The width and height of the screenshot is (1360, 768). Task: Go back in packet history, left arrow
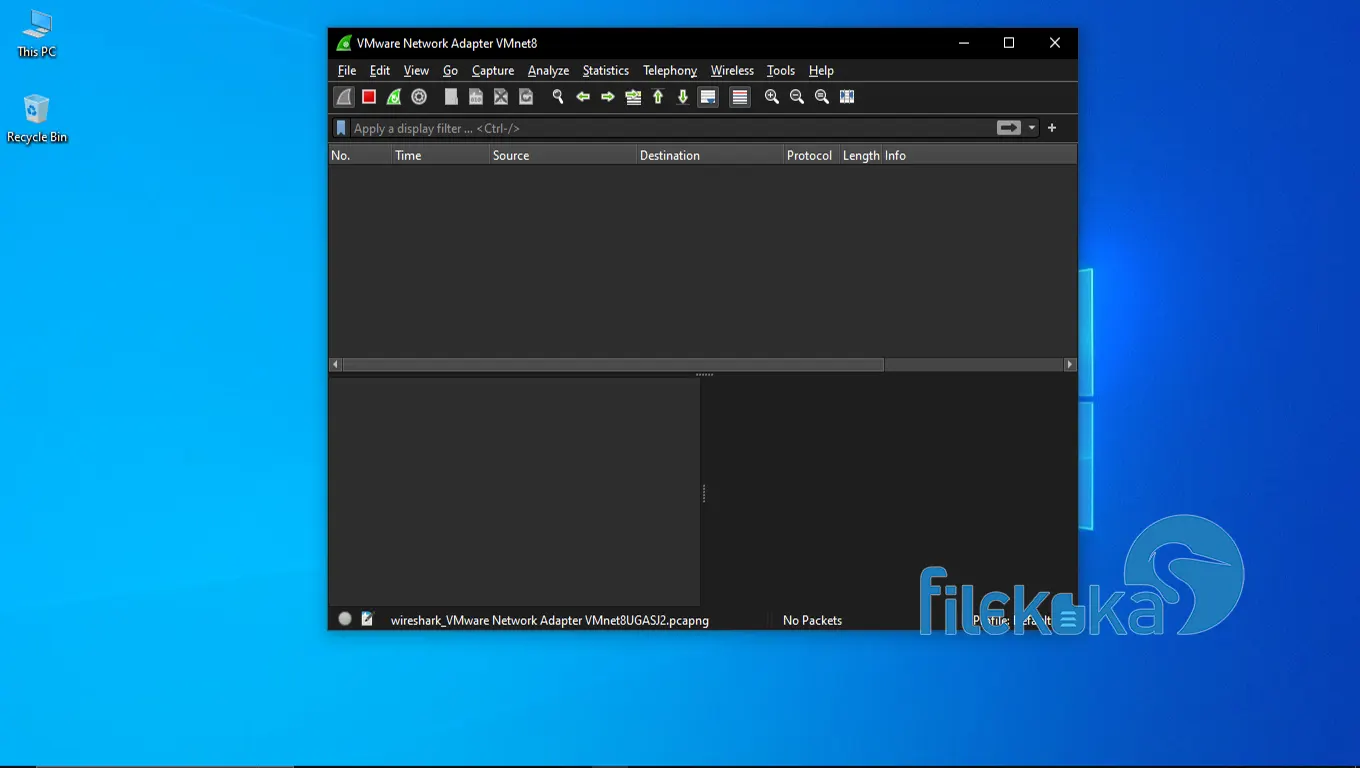click(583, 97)
